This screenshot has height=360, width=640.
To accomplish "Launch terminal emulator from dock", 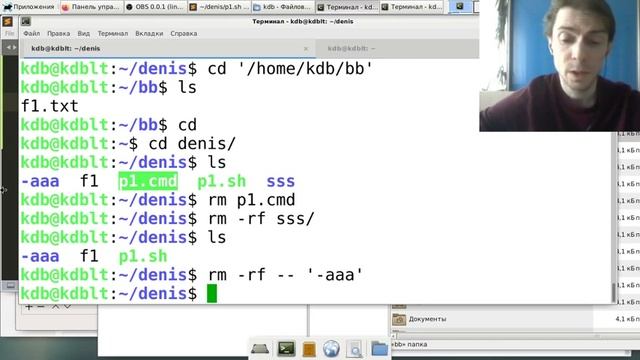I will coord(287,349).
